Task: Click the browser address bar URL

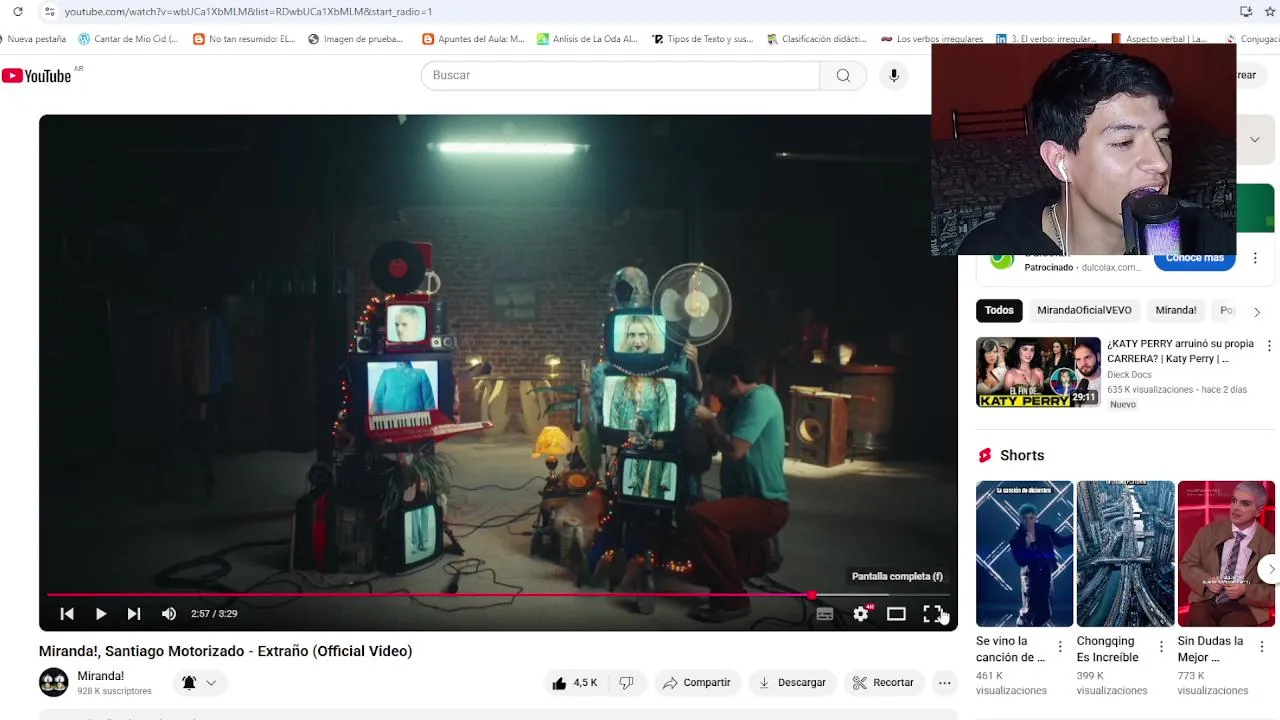Action: (x=248, y=12)
